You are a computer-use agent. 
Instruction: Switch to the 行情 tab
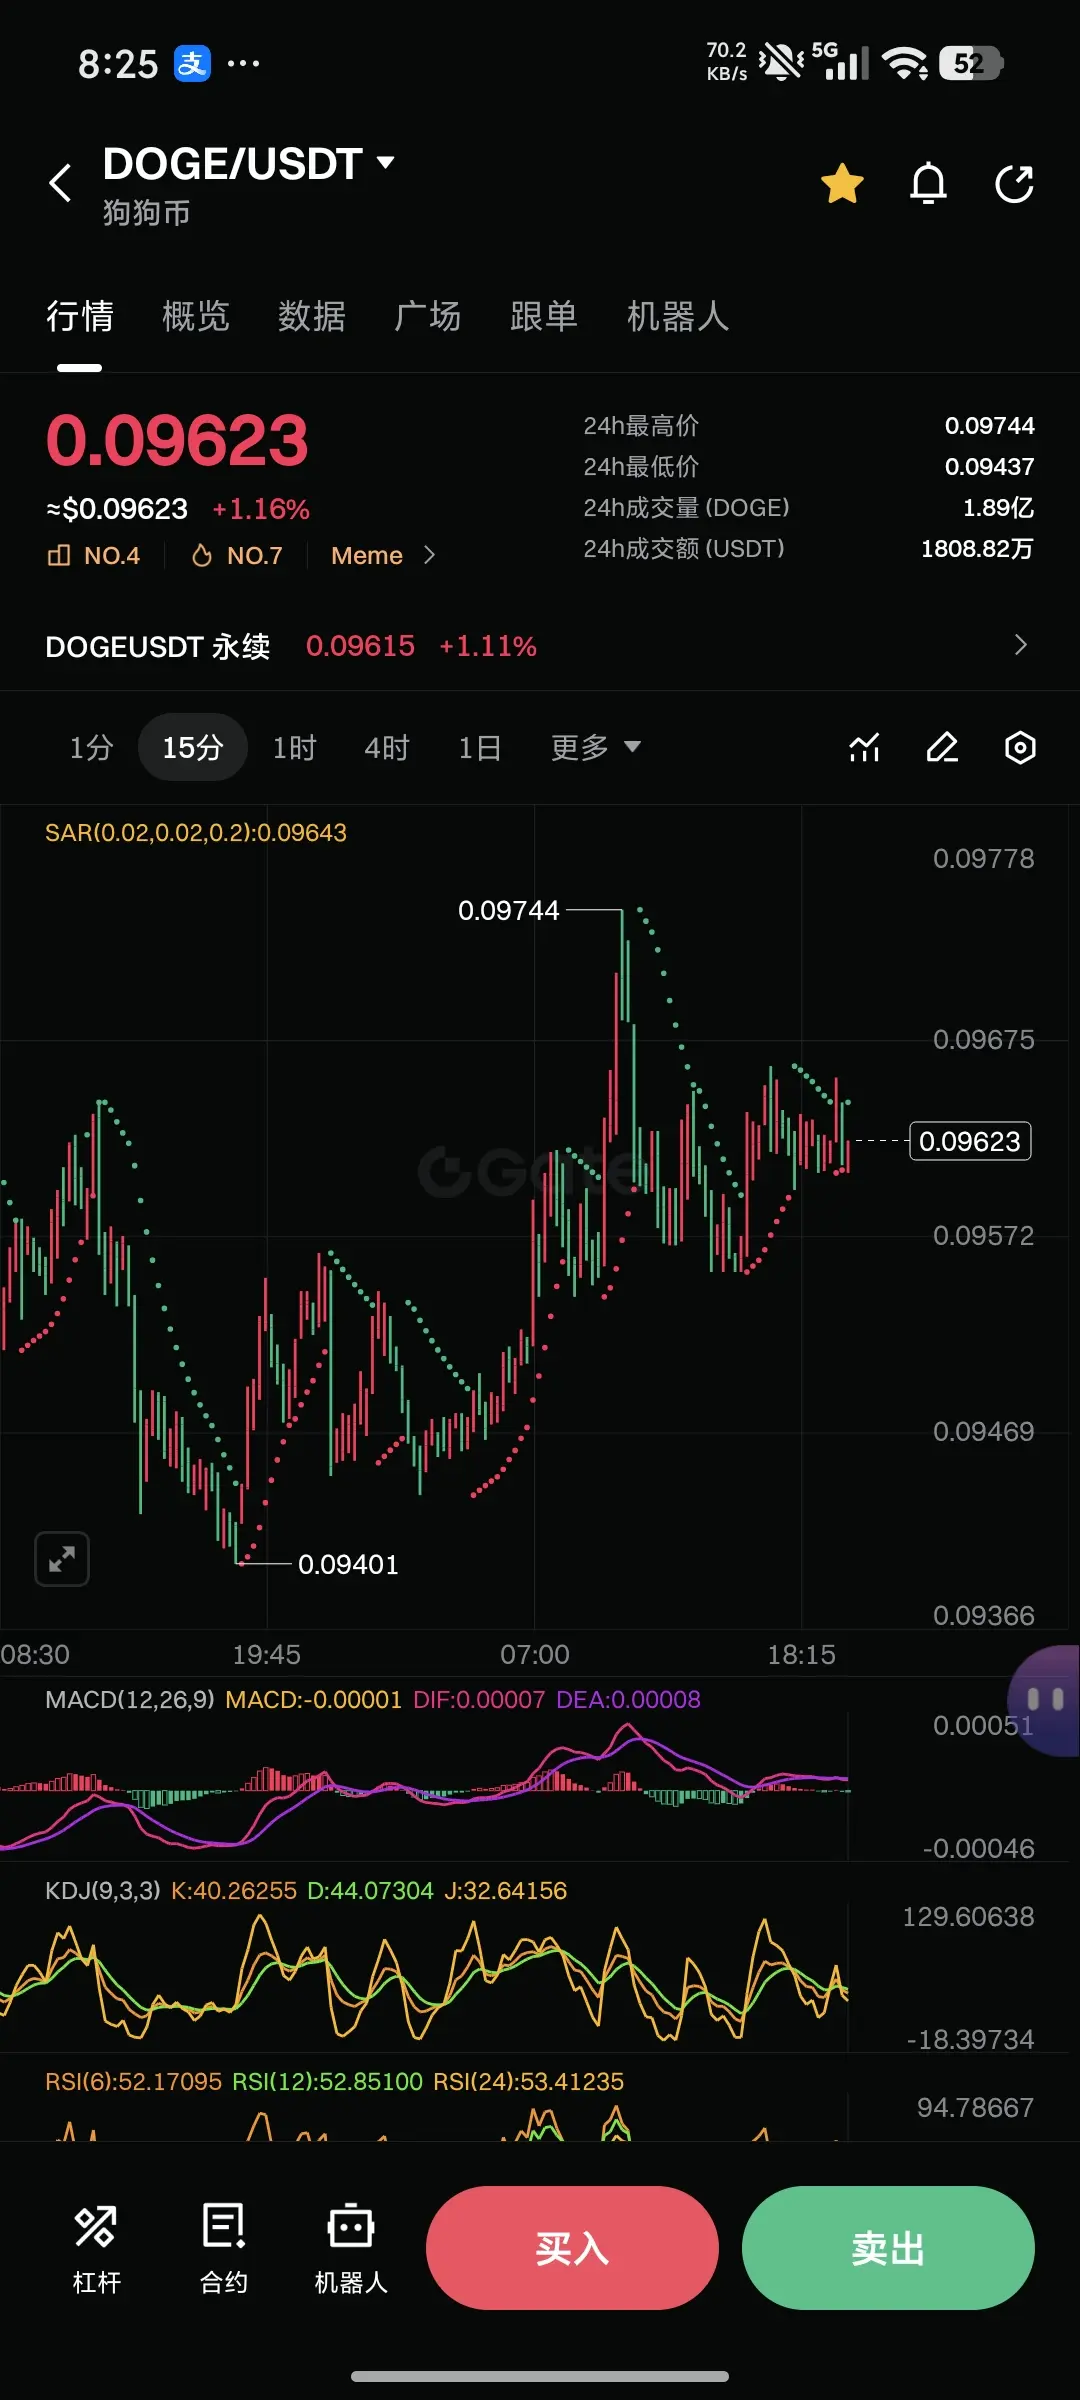[80, 317]
